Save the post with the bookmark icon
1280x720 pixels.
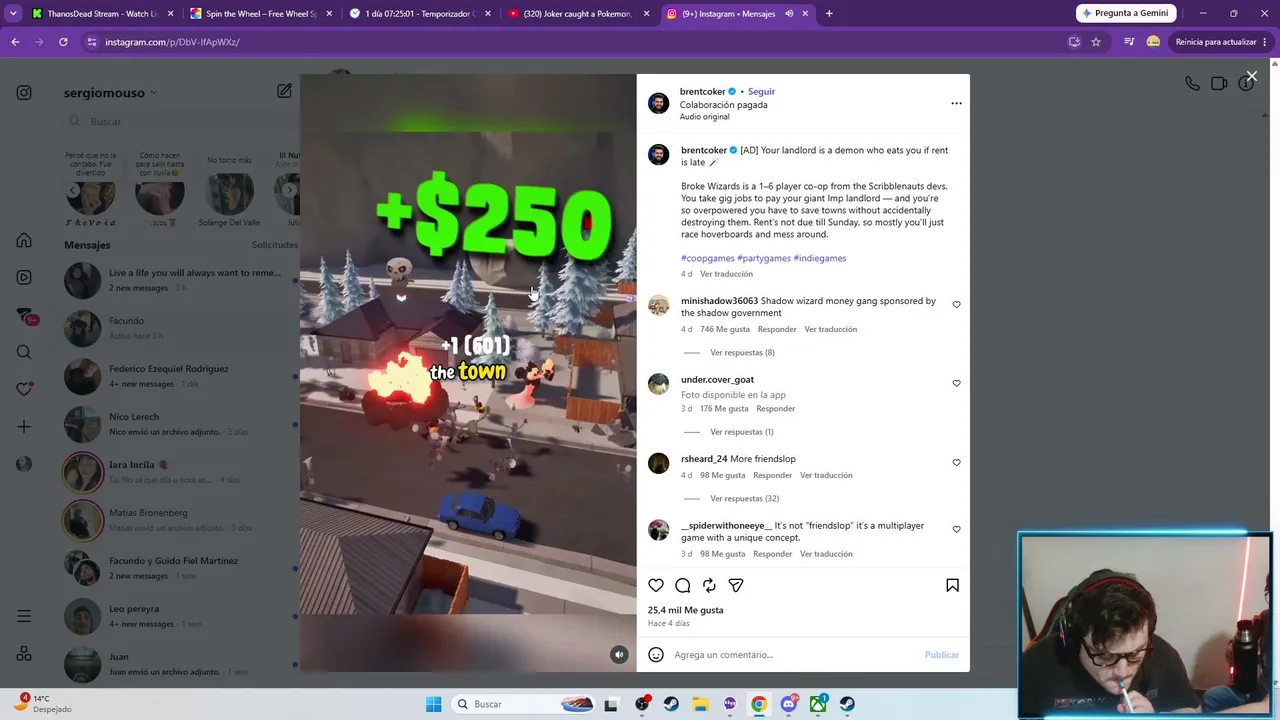coord(952,585)
